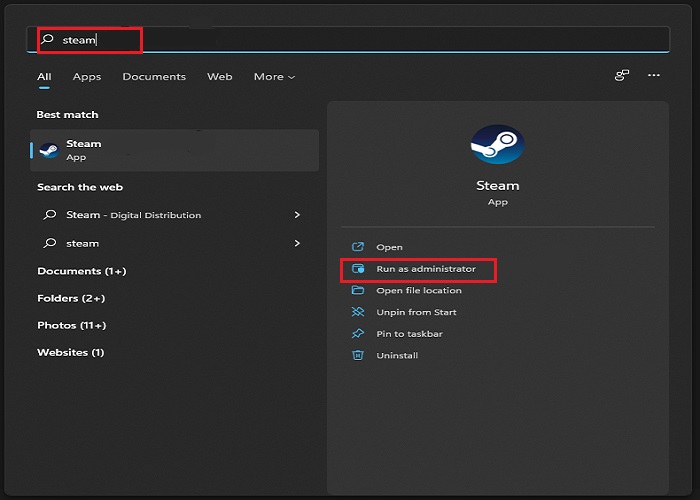The image size is (700, 500).
Task: Click the Pin to taskbar pin icon
Action: [358, 333]
